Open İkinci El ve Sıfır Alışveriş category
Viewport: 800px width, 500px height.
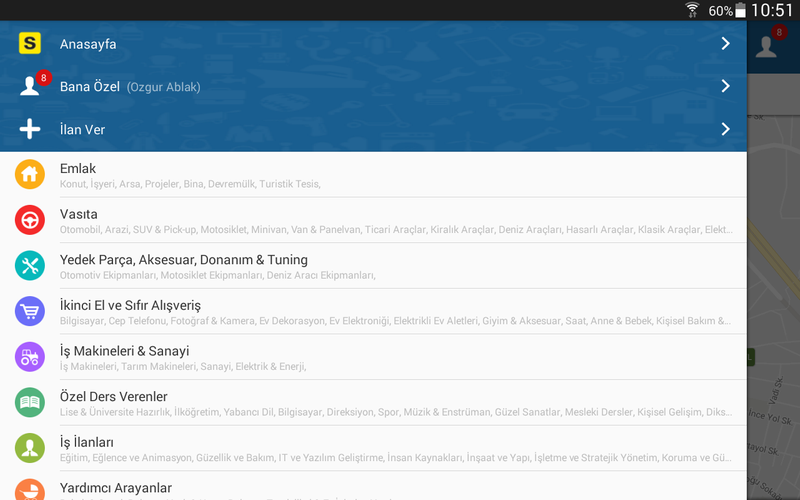tap(373, 311)
